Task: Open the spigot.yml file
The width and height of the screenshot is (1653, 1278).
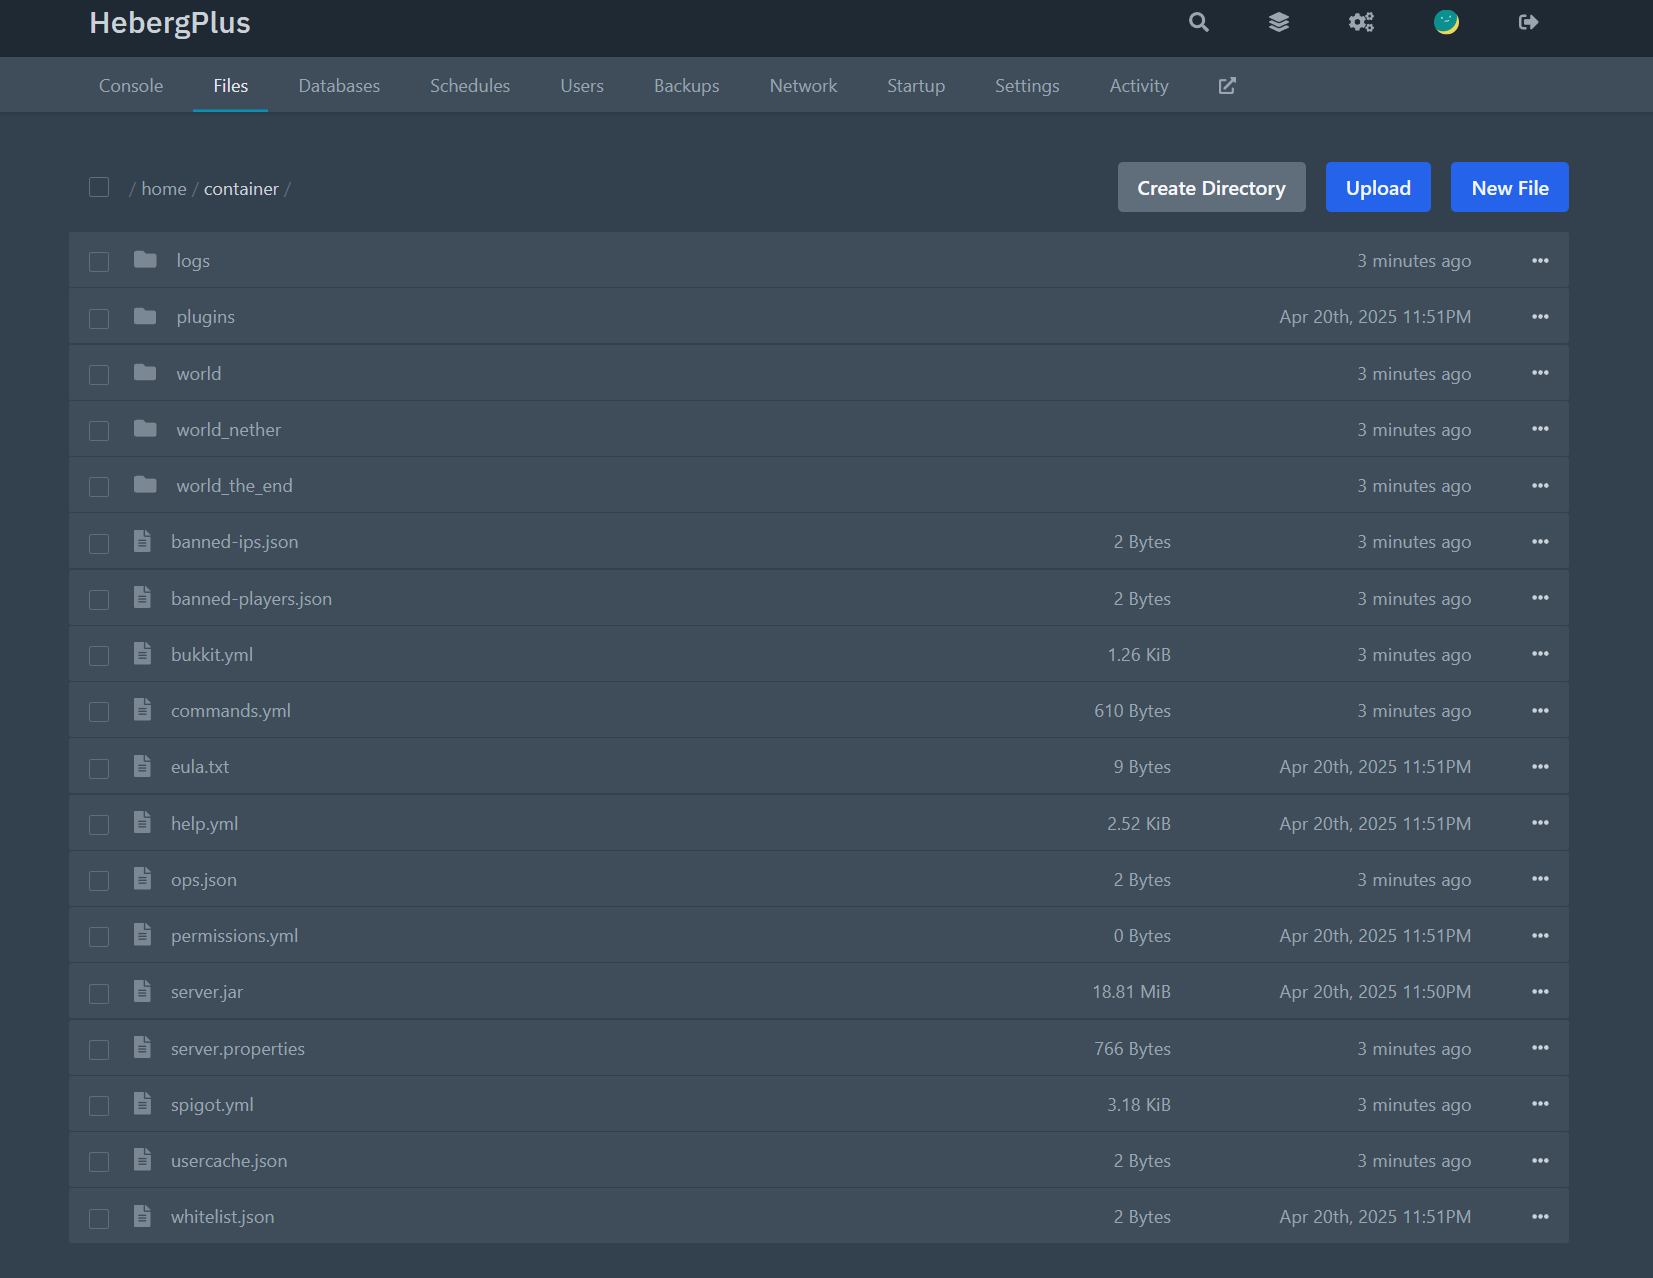Action: (x=212, y=1105)
